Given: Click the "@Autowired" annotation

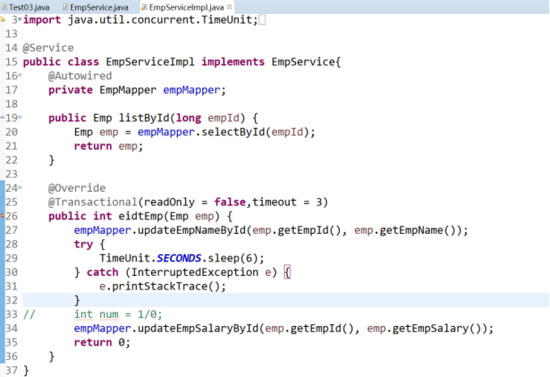Looking at the screenshot, I should point(80,76).
